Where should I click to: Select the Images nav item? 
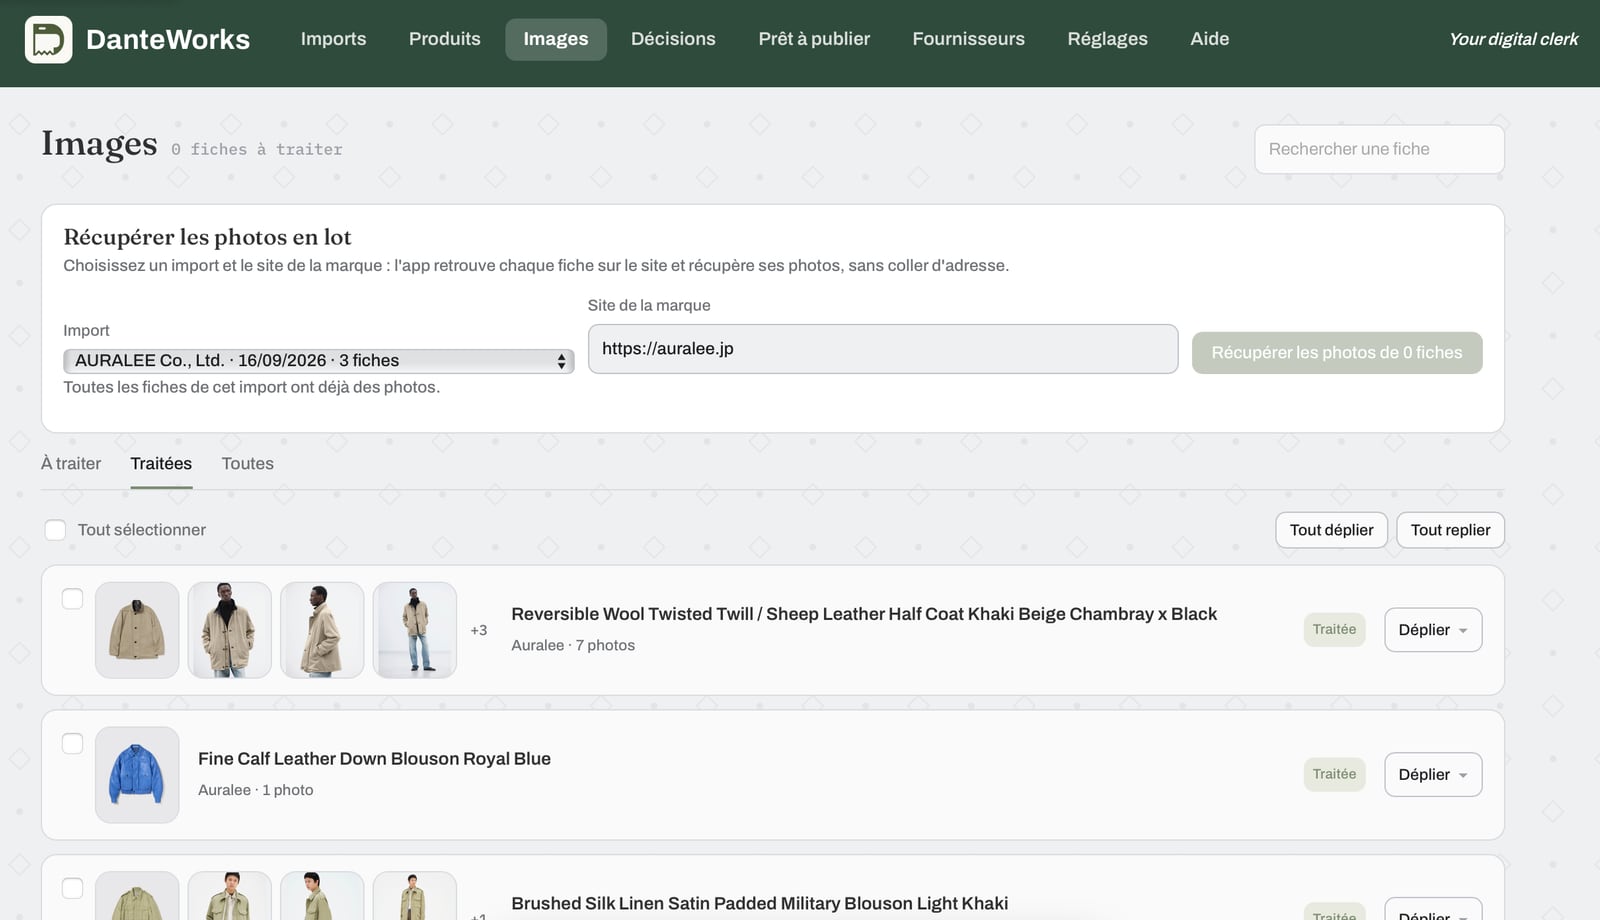click(x=556, y=39)
